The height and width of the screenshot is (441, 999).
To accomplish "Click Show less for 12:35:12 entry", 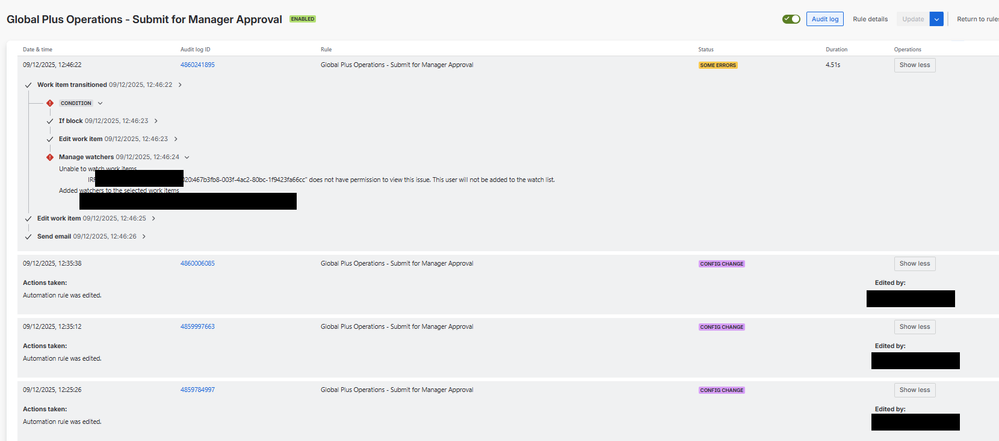I will pos(915,326).
